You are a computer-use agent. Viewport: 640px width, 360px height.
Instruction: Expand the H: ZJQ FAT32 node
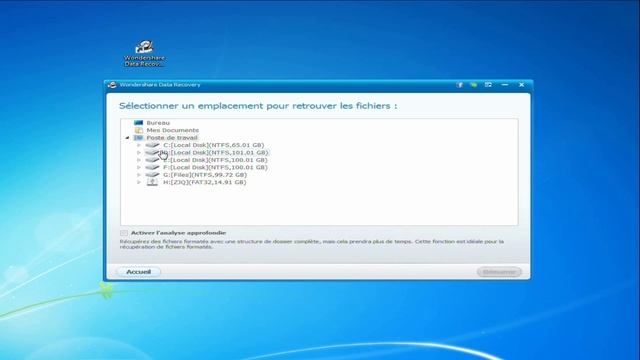pyautogui.click(x=139, y=182)
